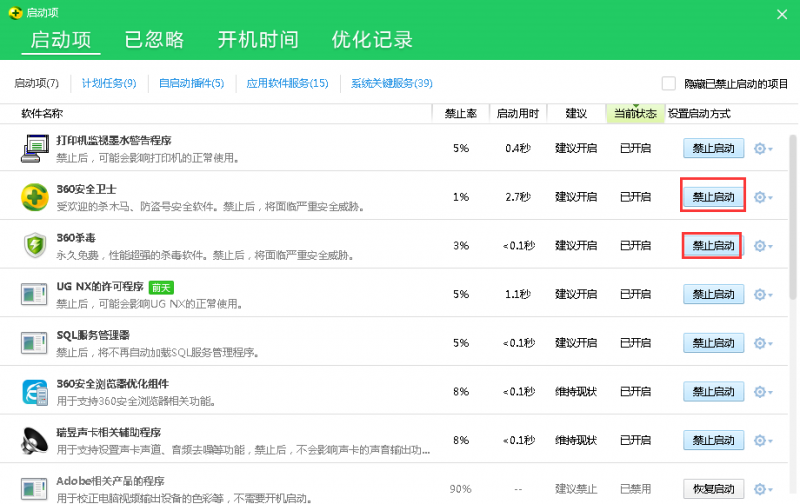Click the 90% 禁止率 value for Adobe

[x=460, y=489]
